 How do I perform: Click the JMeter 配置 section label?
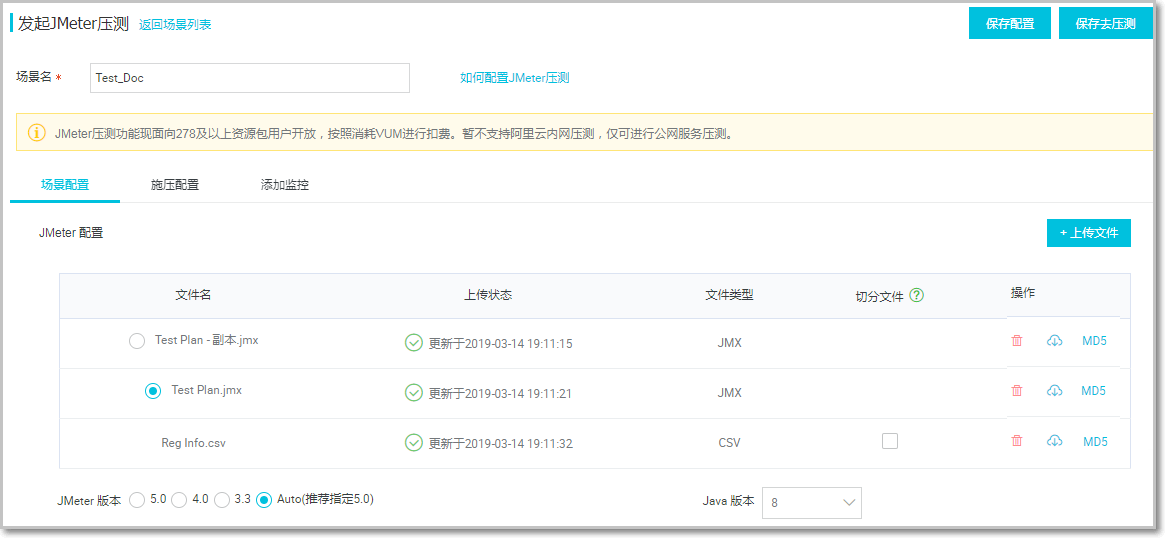tap(71, 233)
